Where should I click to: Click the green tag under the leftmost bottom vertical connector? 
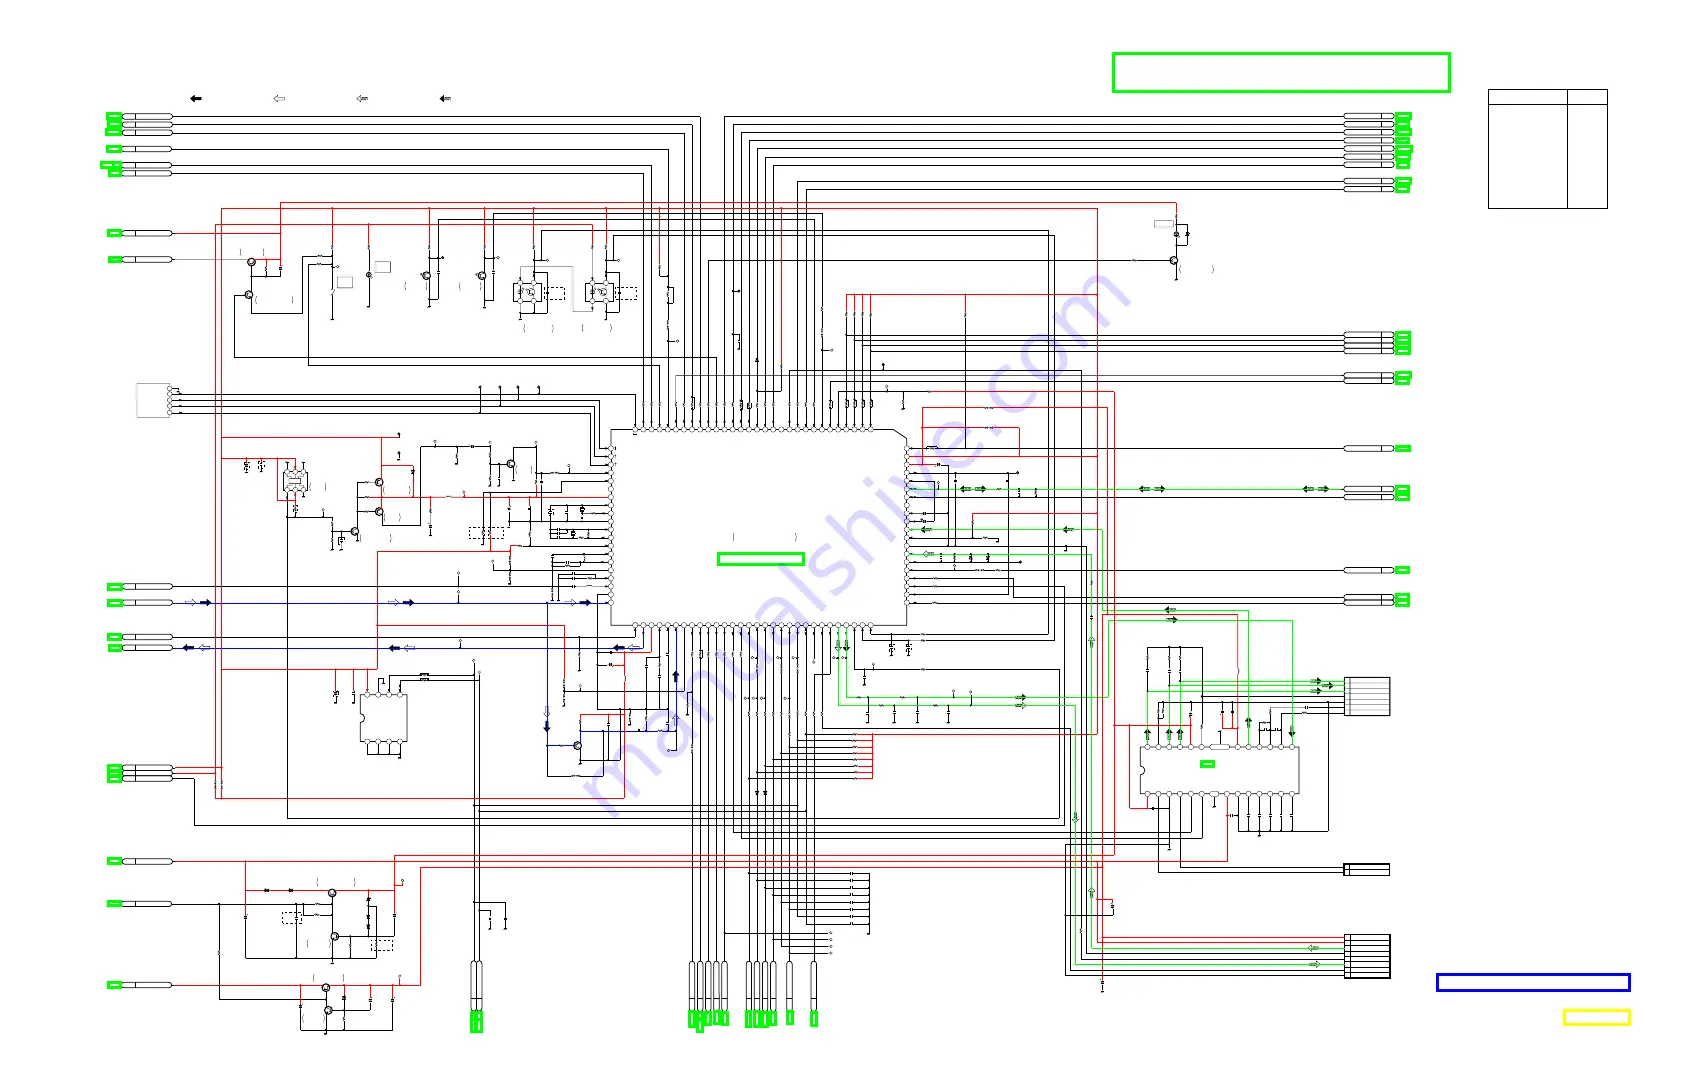[476, 1022]
